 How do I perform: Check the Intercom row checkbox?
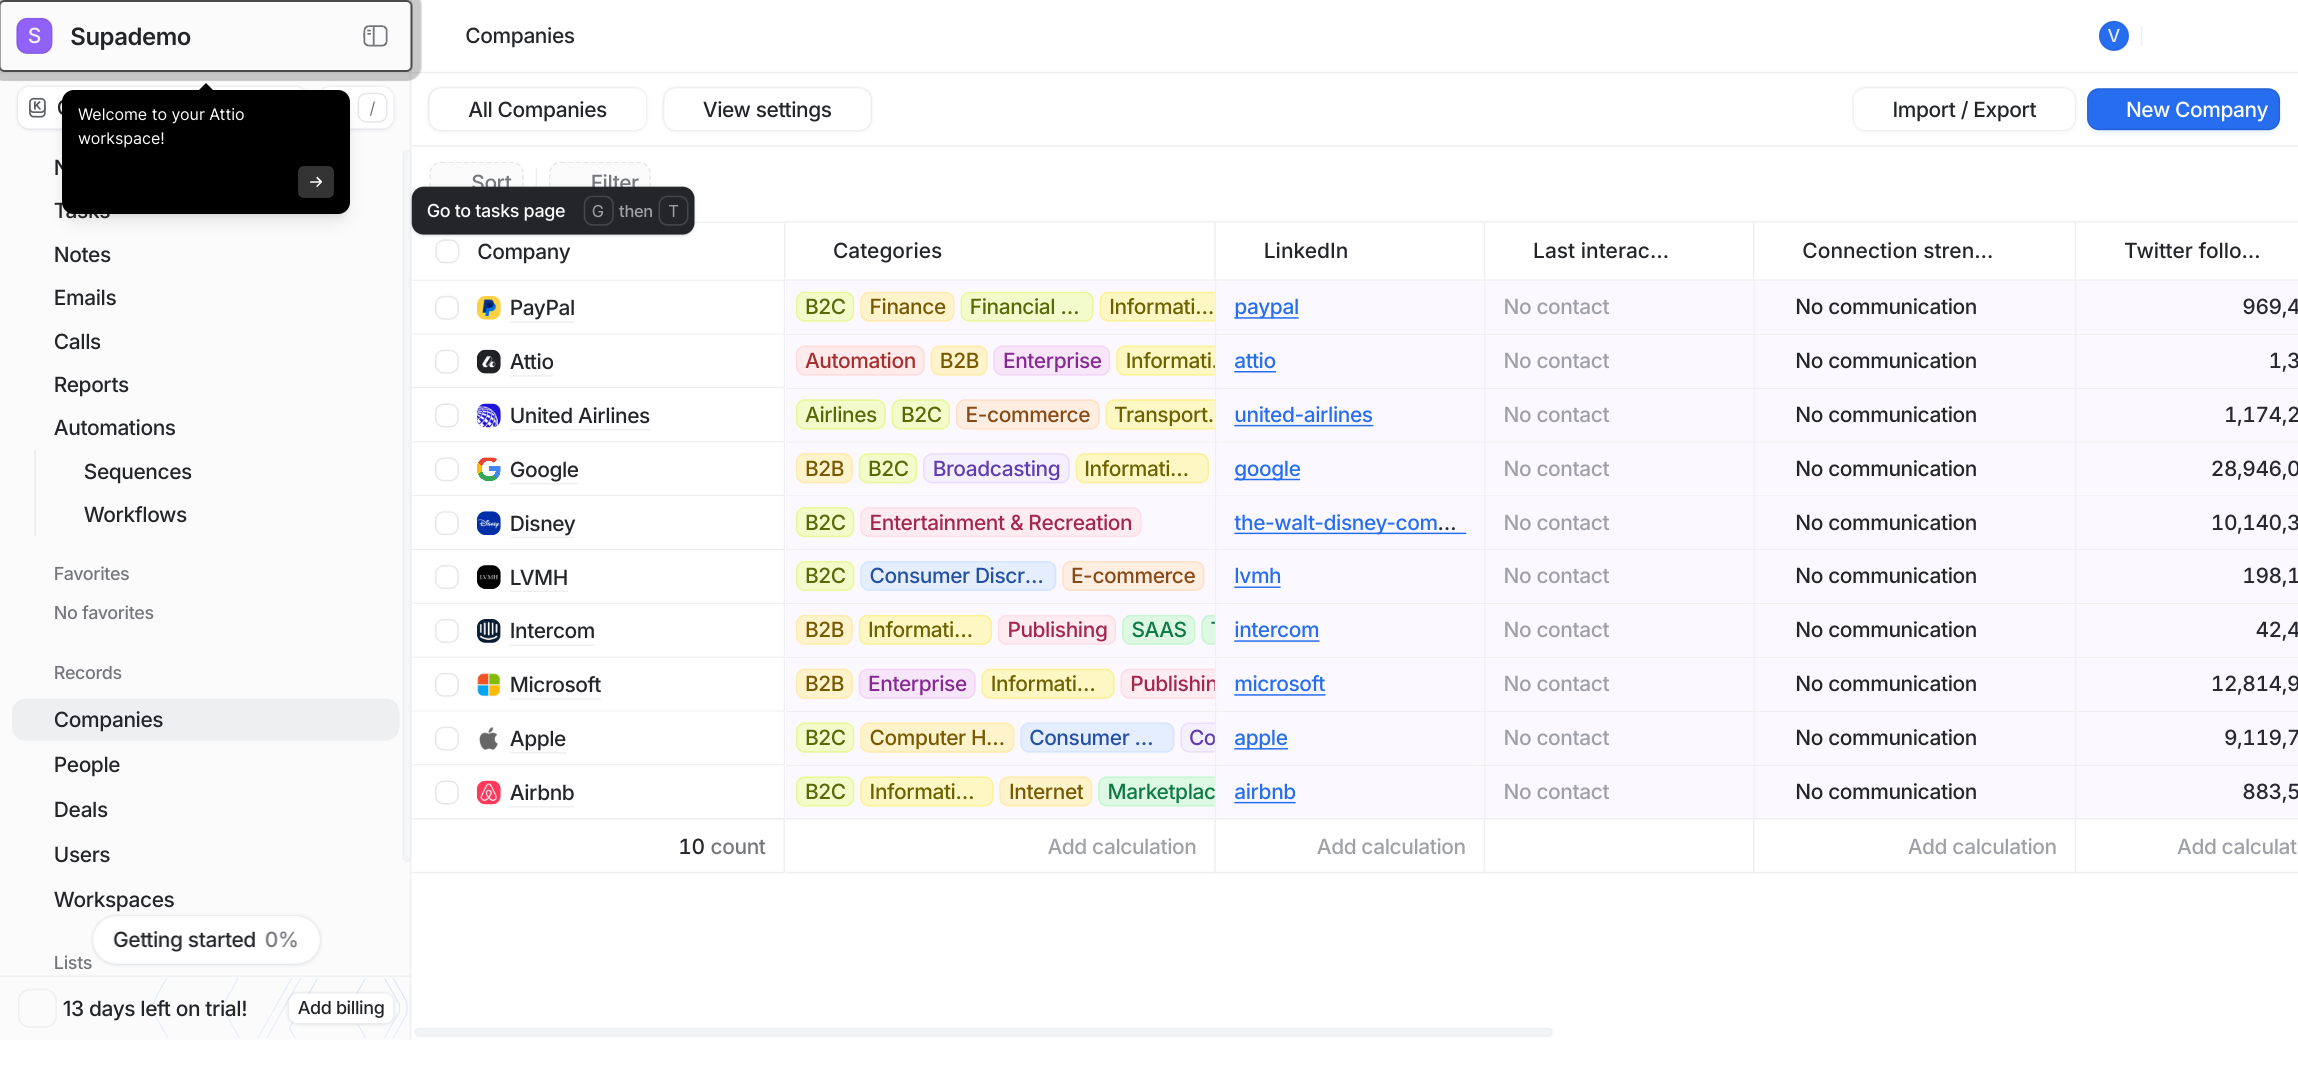[447, 630]
